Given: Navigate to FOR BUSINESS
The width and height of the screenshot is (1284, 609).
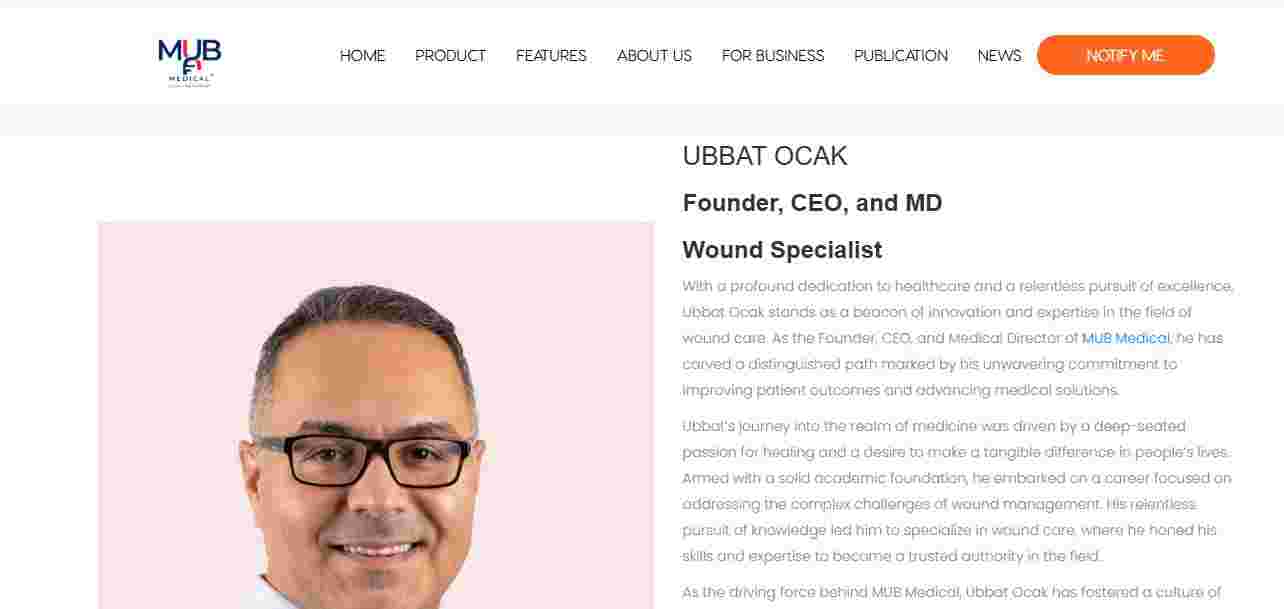Looking at the screenshot, I should (773, 56).
